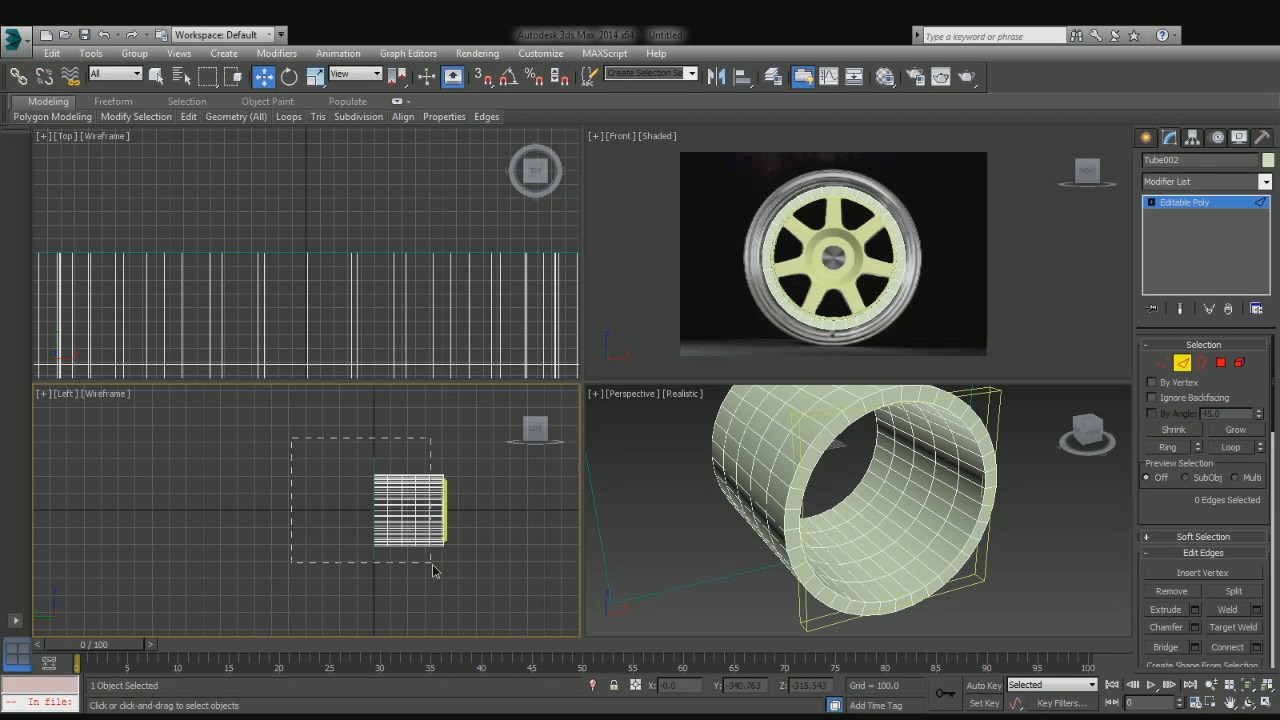Click the Render Production teapot icon

966,76
